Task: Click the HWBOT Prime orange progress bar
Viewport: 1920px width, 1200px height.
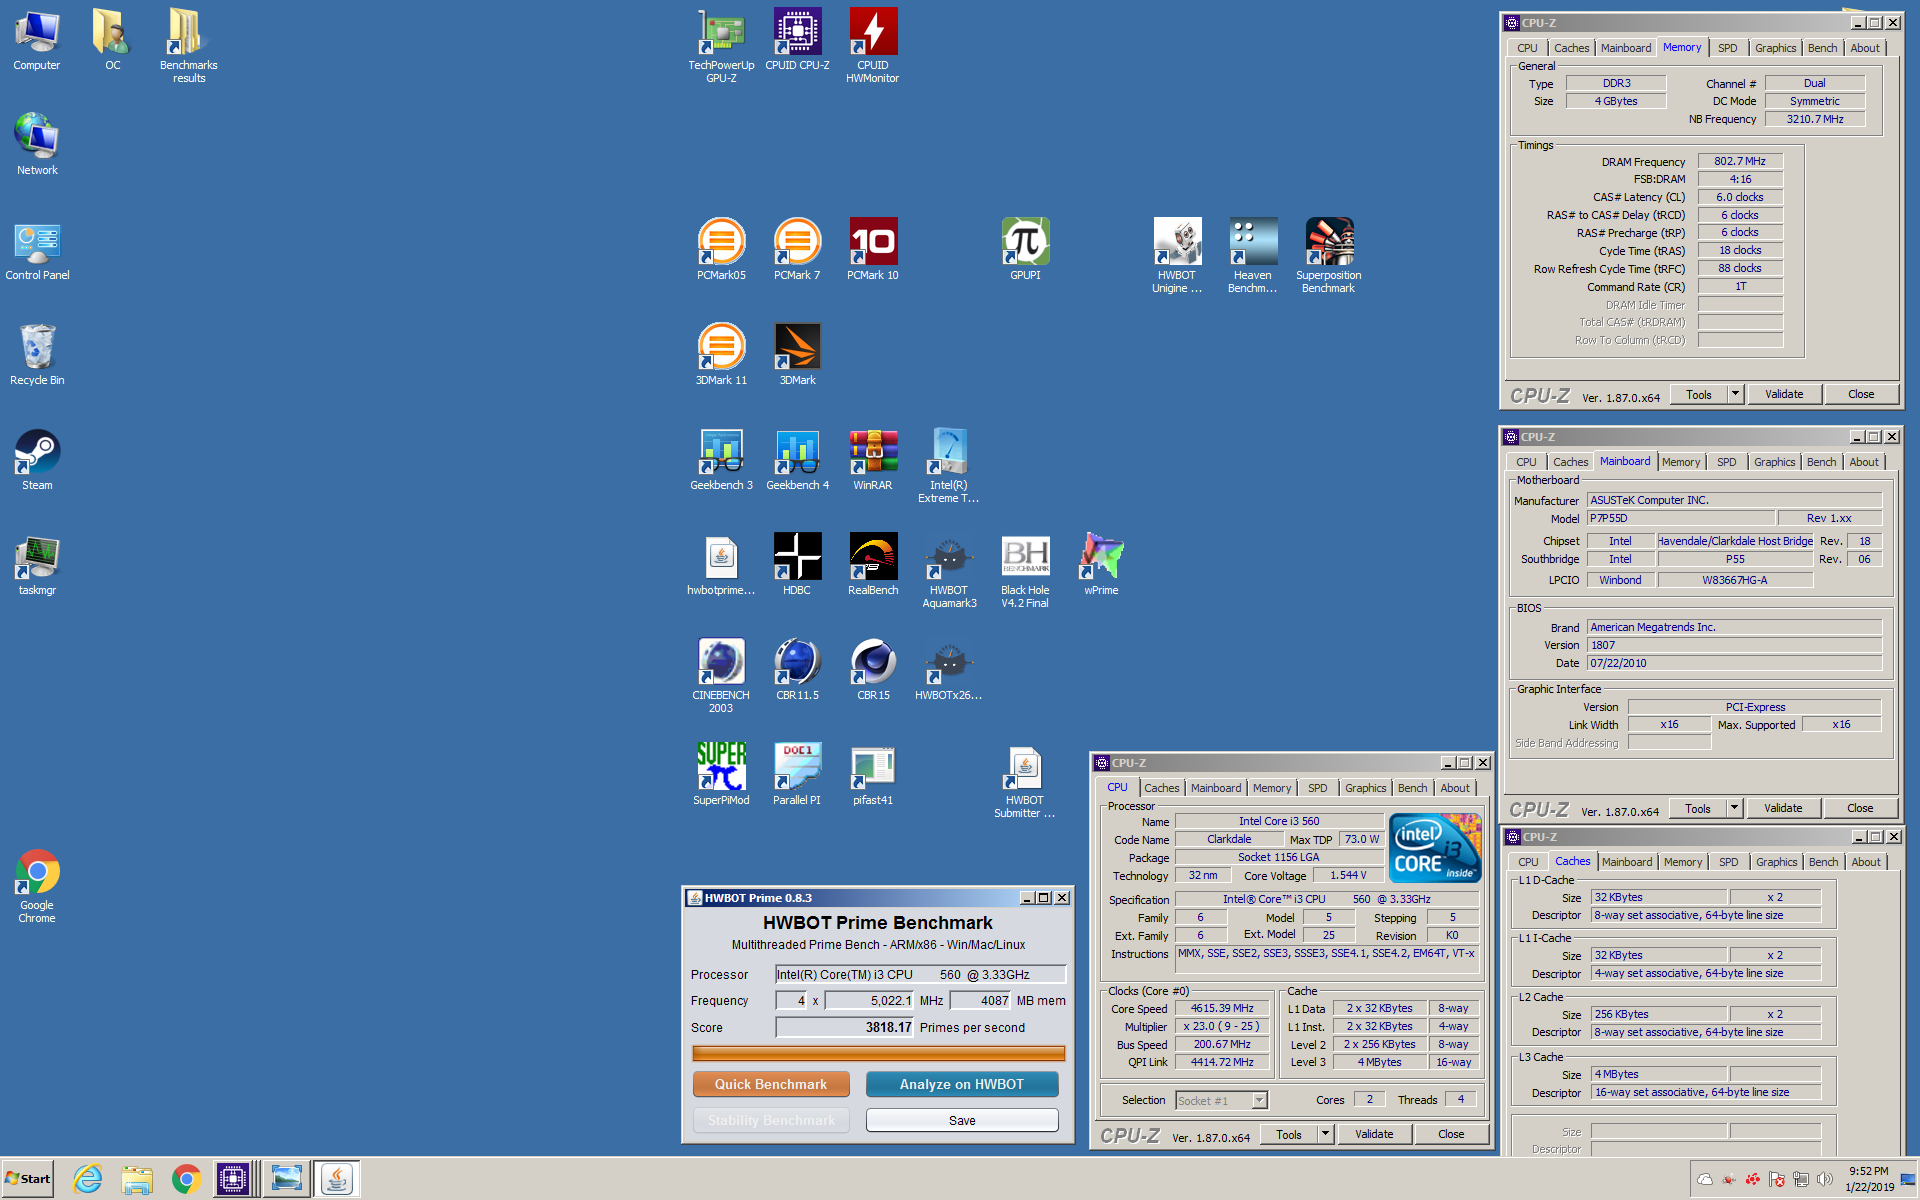Action: click(x=878, y=1053)
